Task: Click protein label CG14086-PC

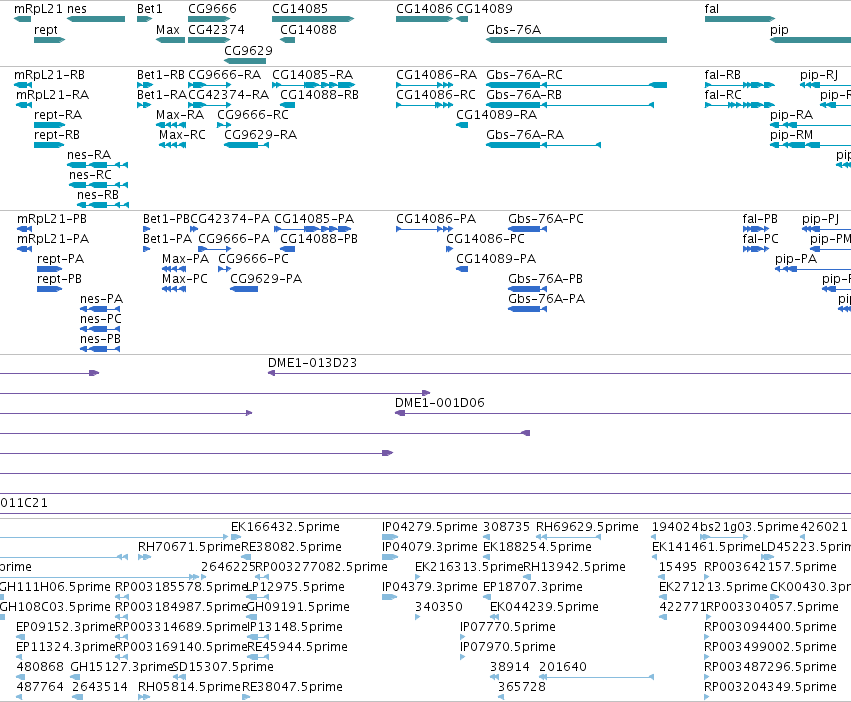Action: point(485,239)
